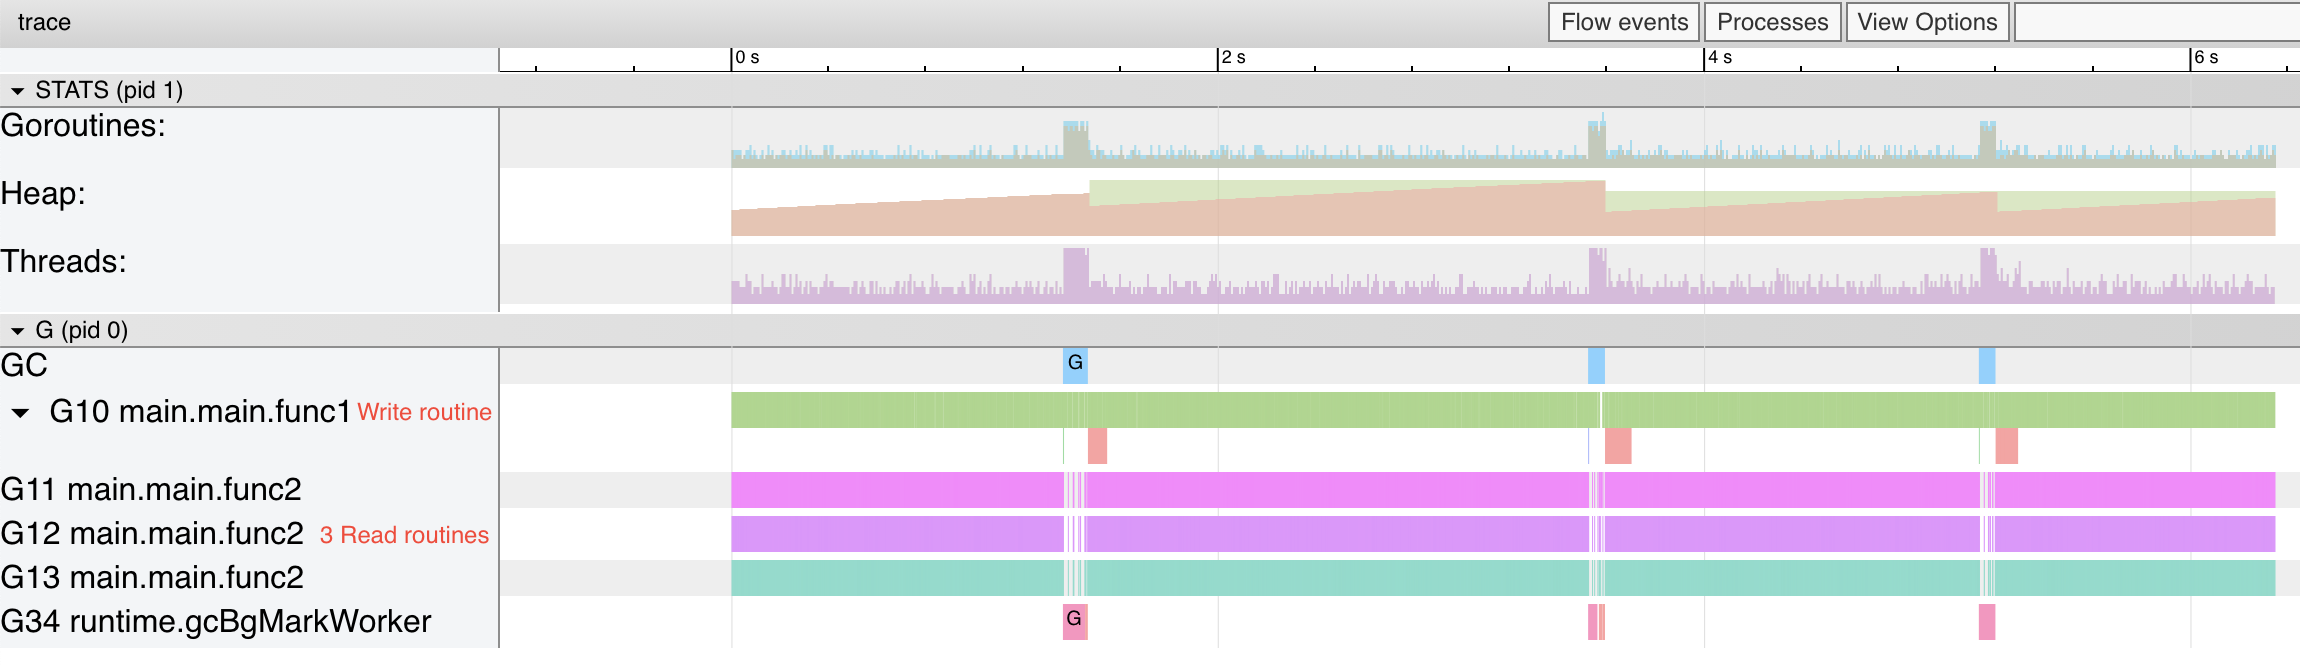
Task: Open the Processes selector
Action: tap(1773, 21)
